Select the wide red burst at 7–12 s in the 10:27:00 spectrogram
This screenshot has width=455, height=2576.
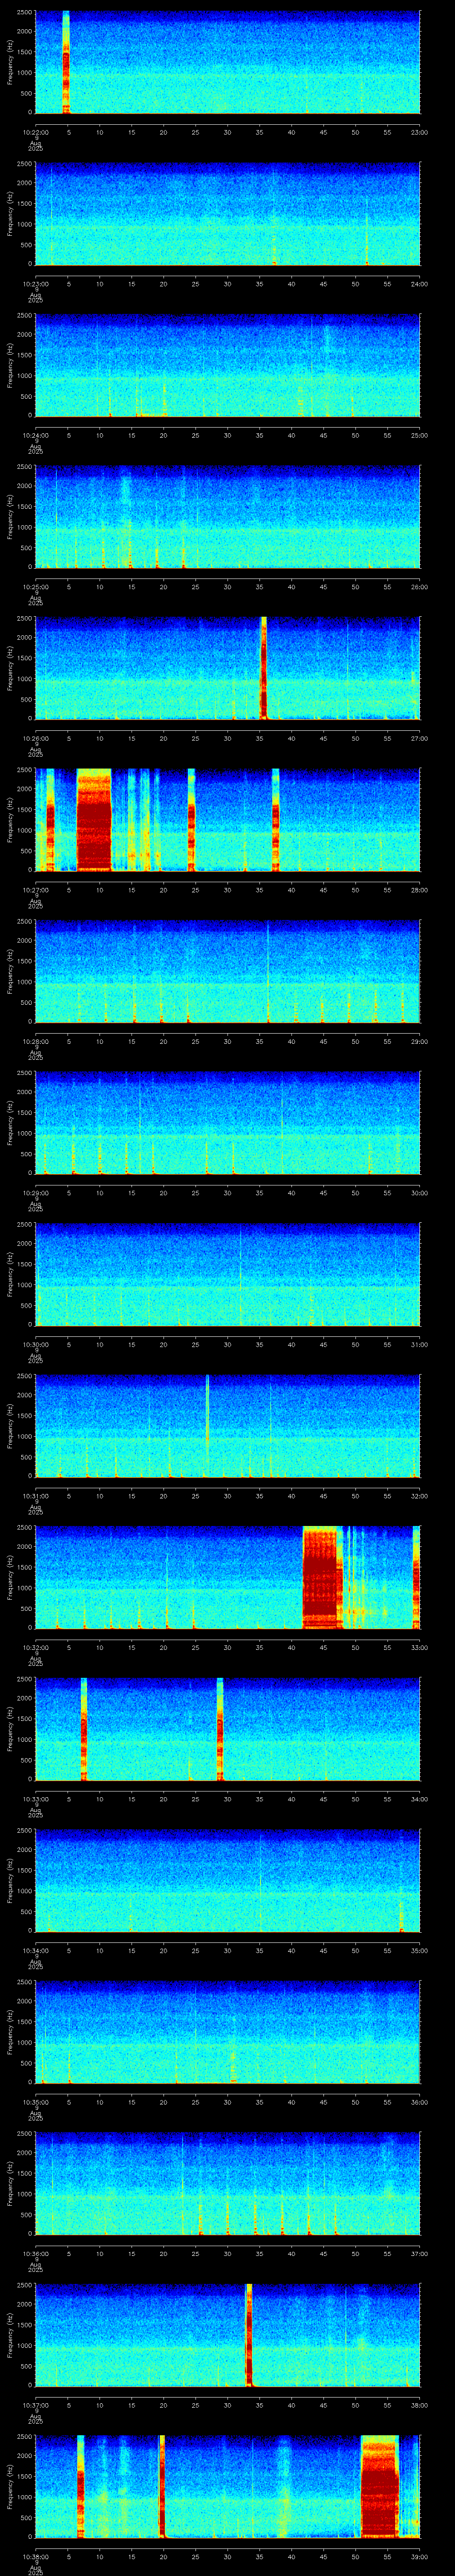coord(94,820)
